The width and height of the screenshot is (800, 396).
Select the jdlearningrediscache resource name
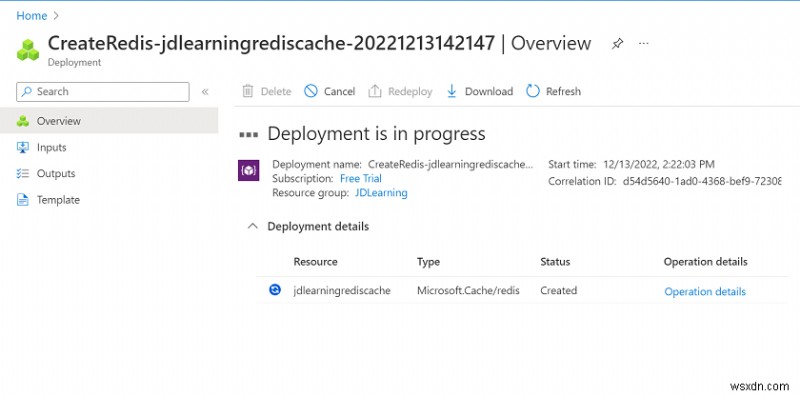pyautogui.click(x=342, y=291)
